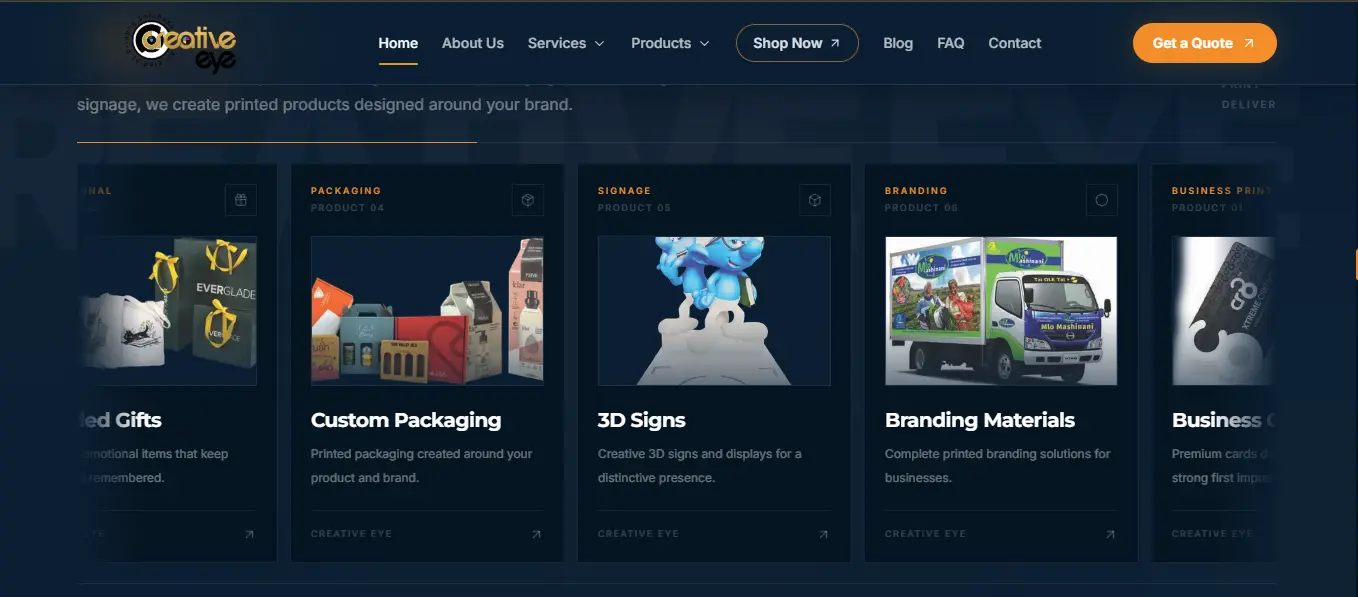Open the Custom Packaging title link
Screen dimensions: 1358x597
[406, 420]
